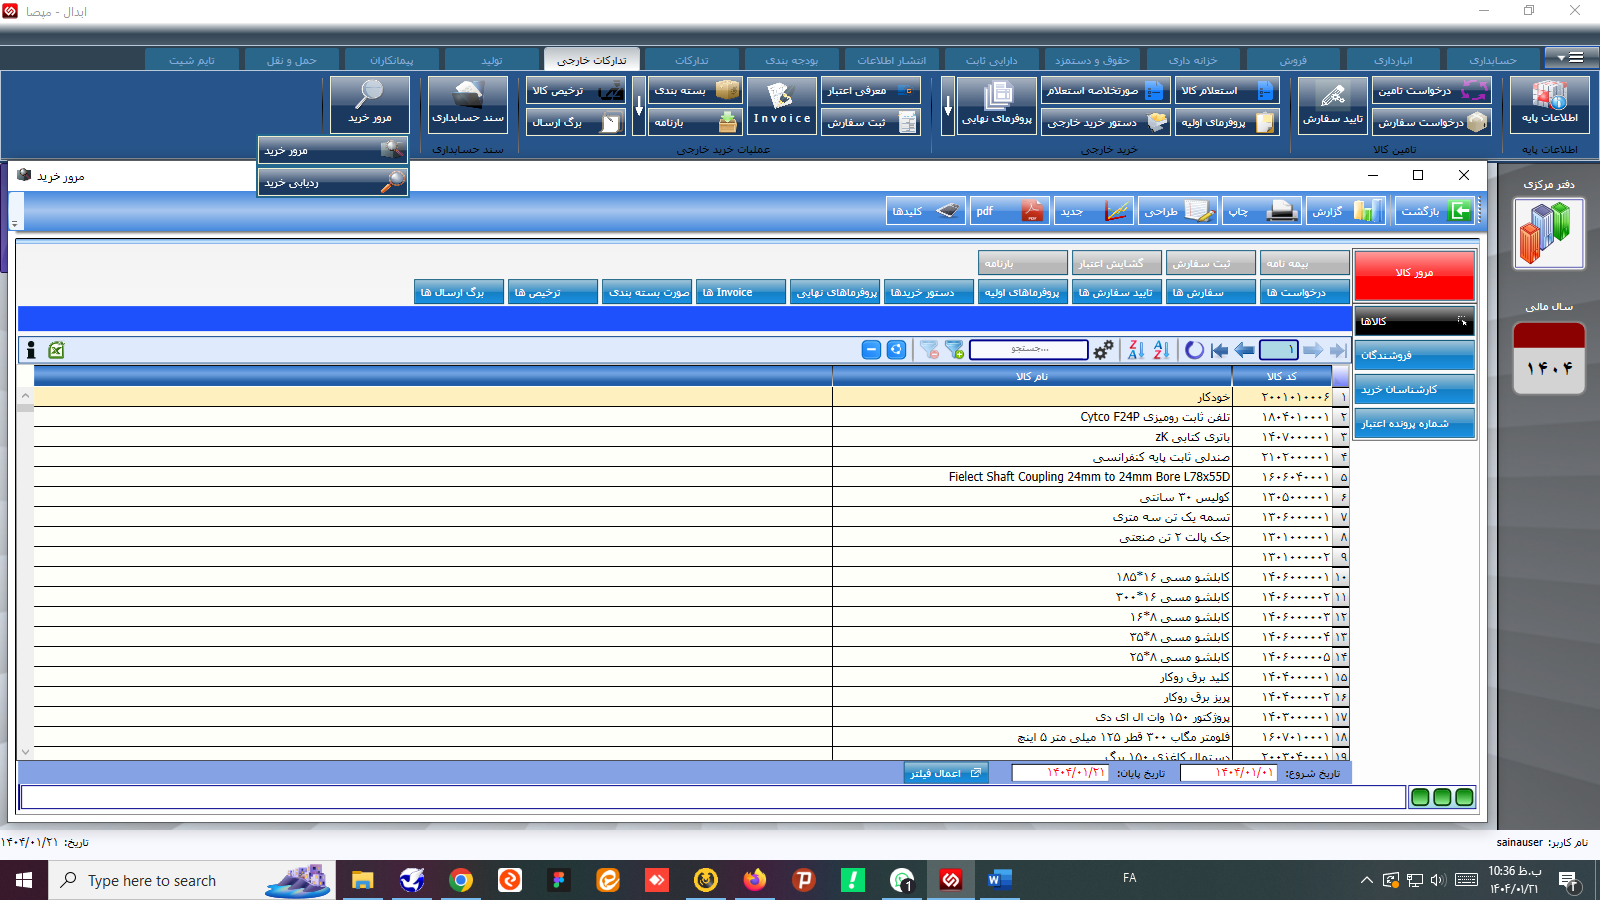Click inside the جستجو search field
The width and height of the screenshot is (1600, 900).
[1028, 350]
